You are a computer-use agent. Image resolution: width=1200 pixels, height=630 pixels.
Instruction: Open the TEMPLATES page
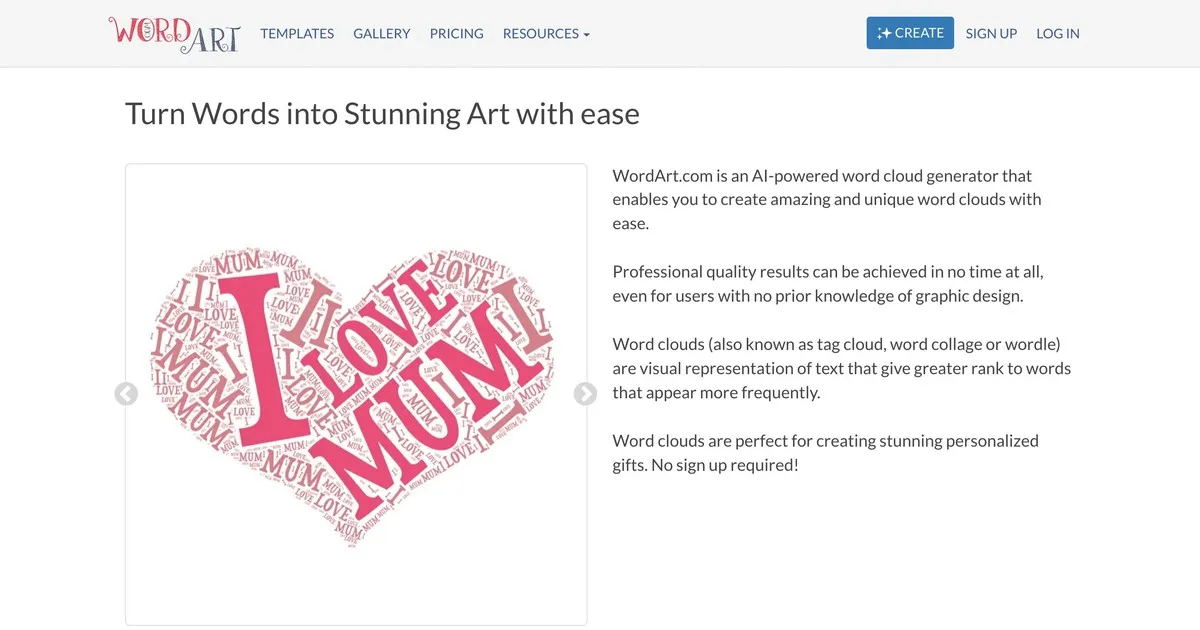click(x=297, y=33)
